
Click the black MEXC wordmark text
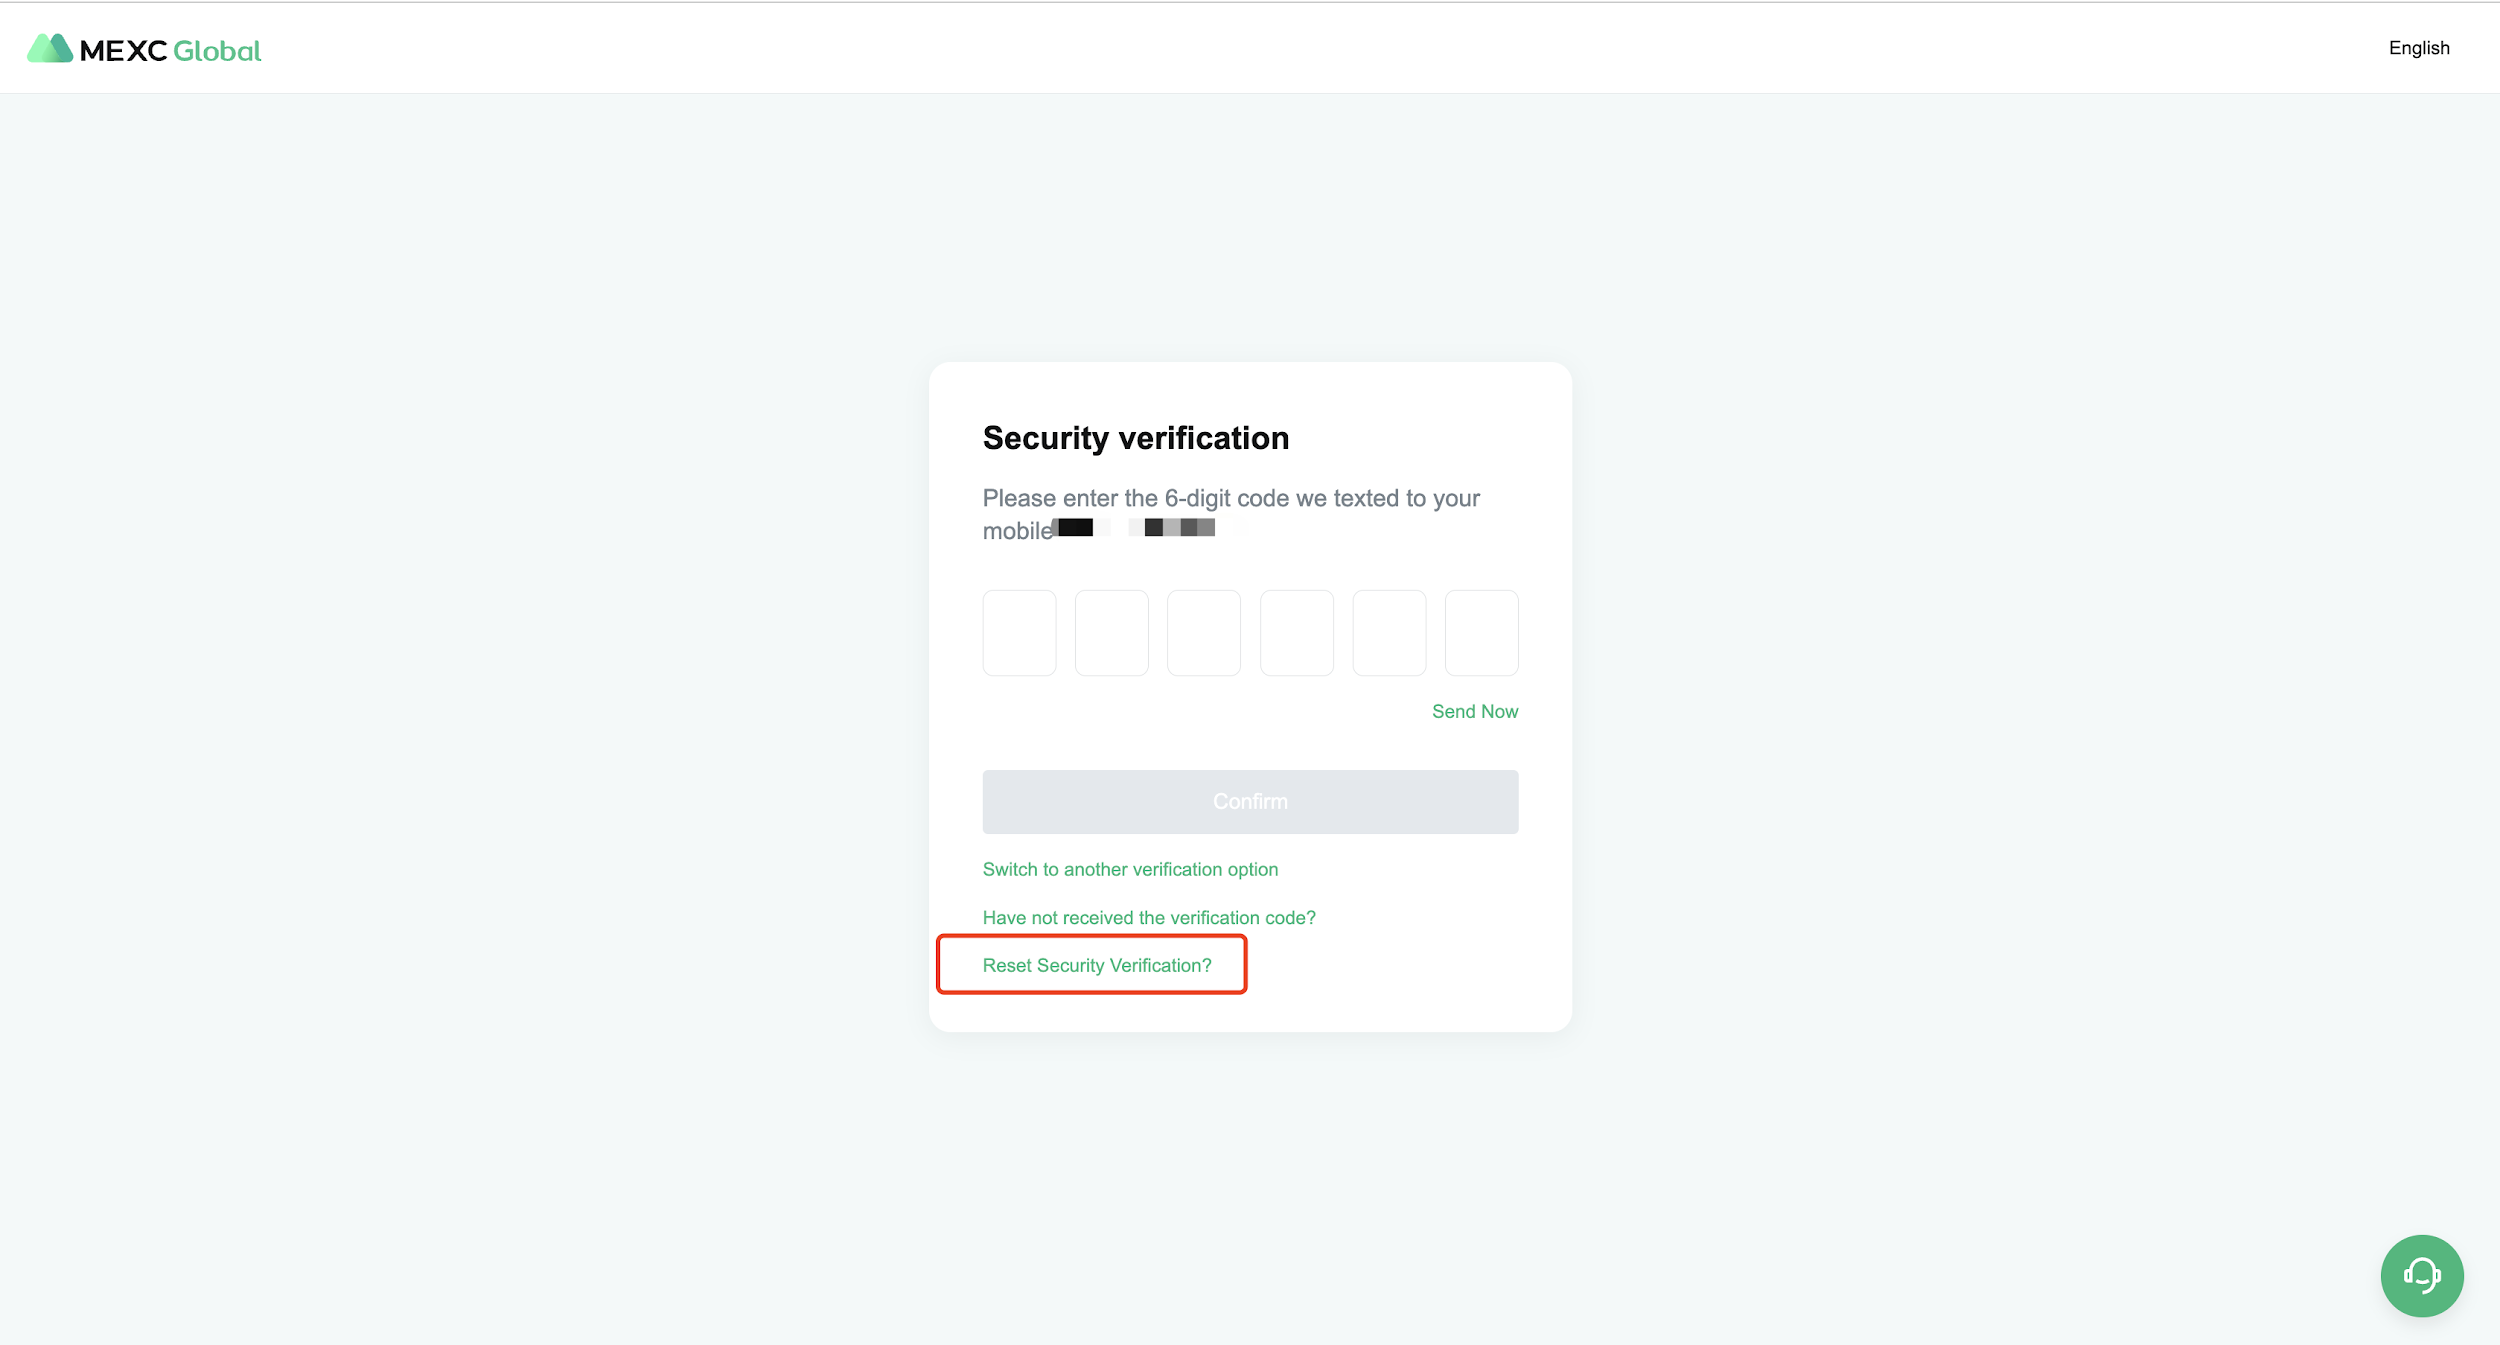click(x=123, y=51)
